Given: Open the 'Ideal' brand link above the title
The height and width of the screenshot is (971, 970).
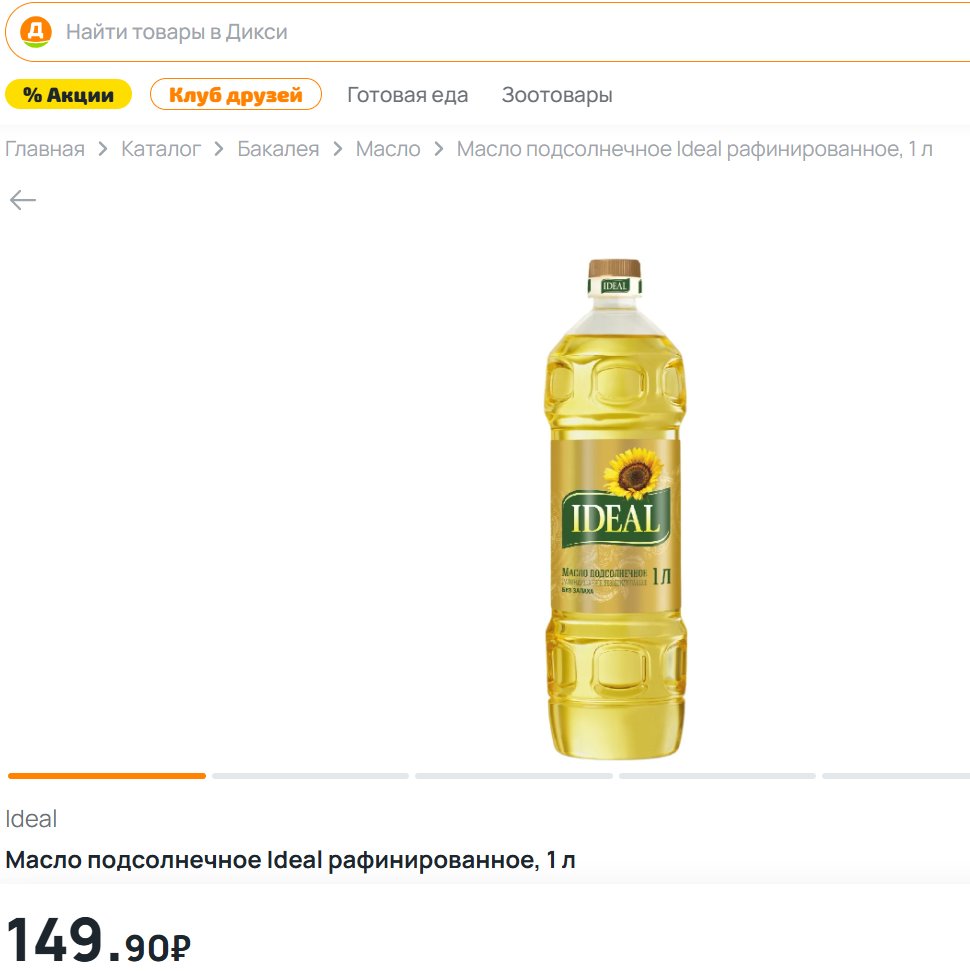Looking at the screenshot, I should point(31,819).
